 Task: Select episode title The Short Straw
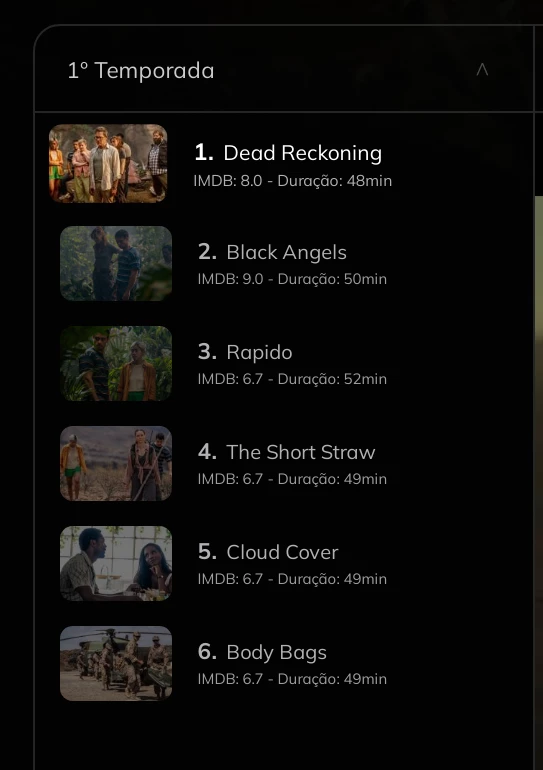tap(300, 452)
